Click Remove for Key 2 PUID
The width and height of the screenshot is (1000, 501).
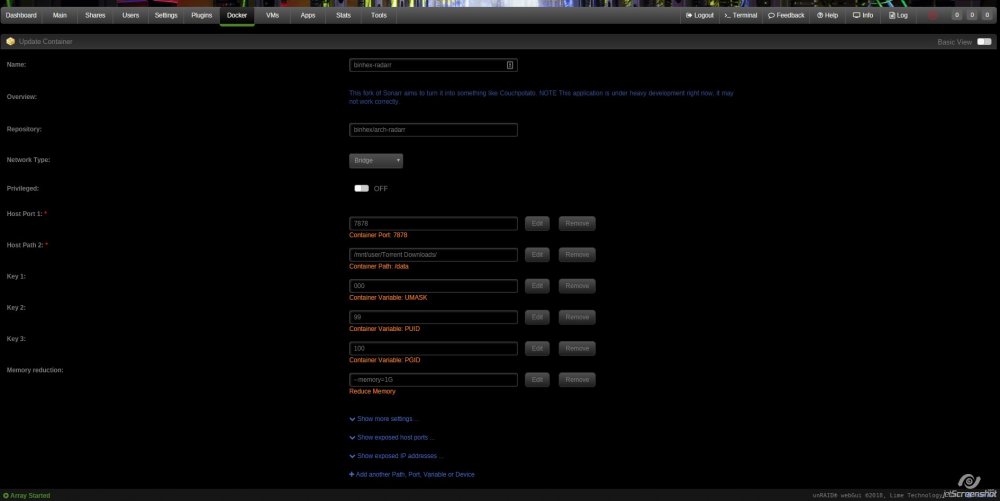click(x=577, y=317)
